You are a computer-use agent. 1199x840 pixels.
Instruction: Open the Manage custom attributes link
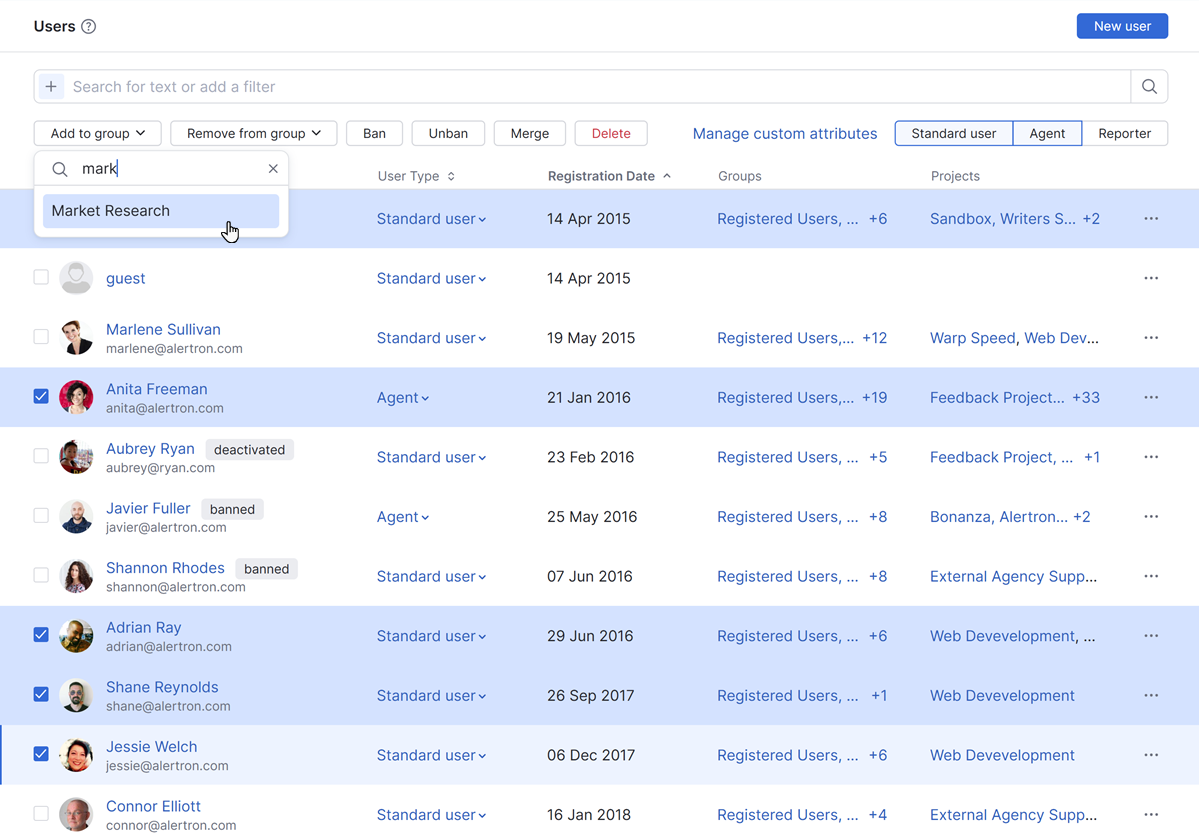pyautogui.click(x=784, y=133)
